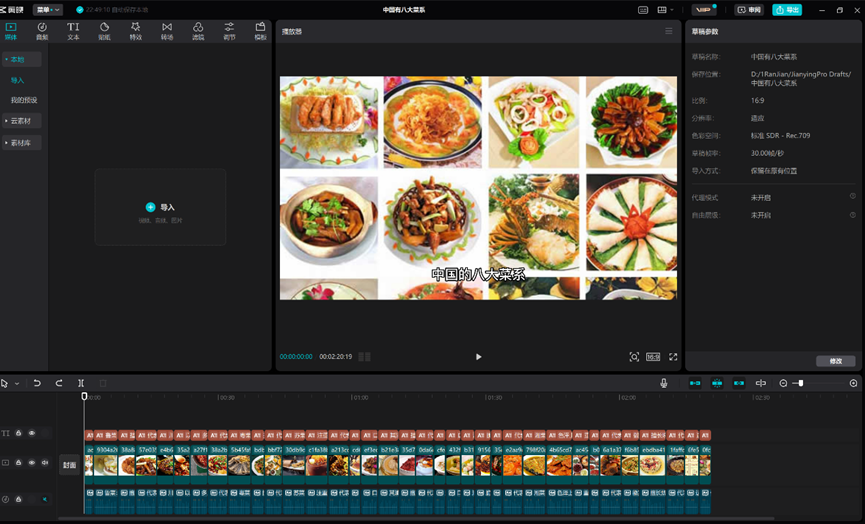Click the timeline ruler at 01:00
865x524 pixels.
359,397
